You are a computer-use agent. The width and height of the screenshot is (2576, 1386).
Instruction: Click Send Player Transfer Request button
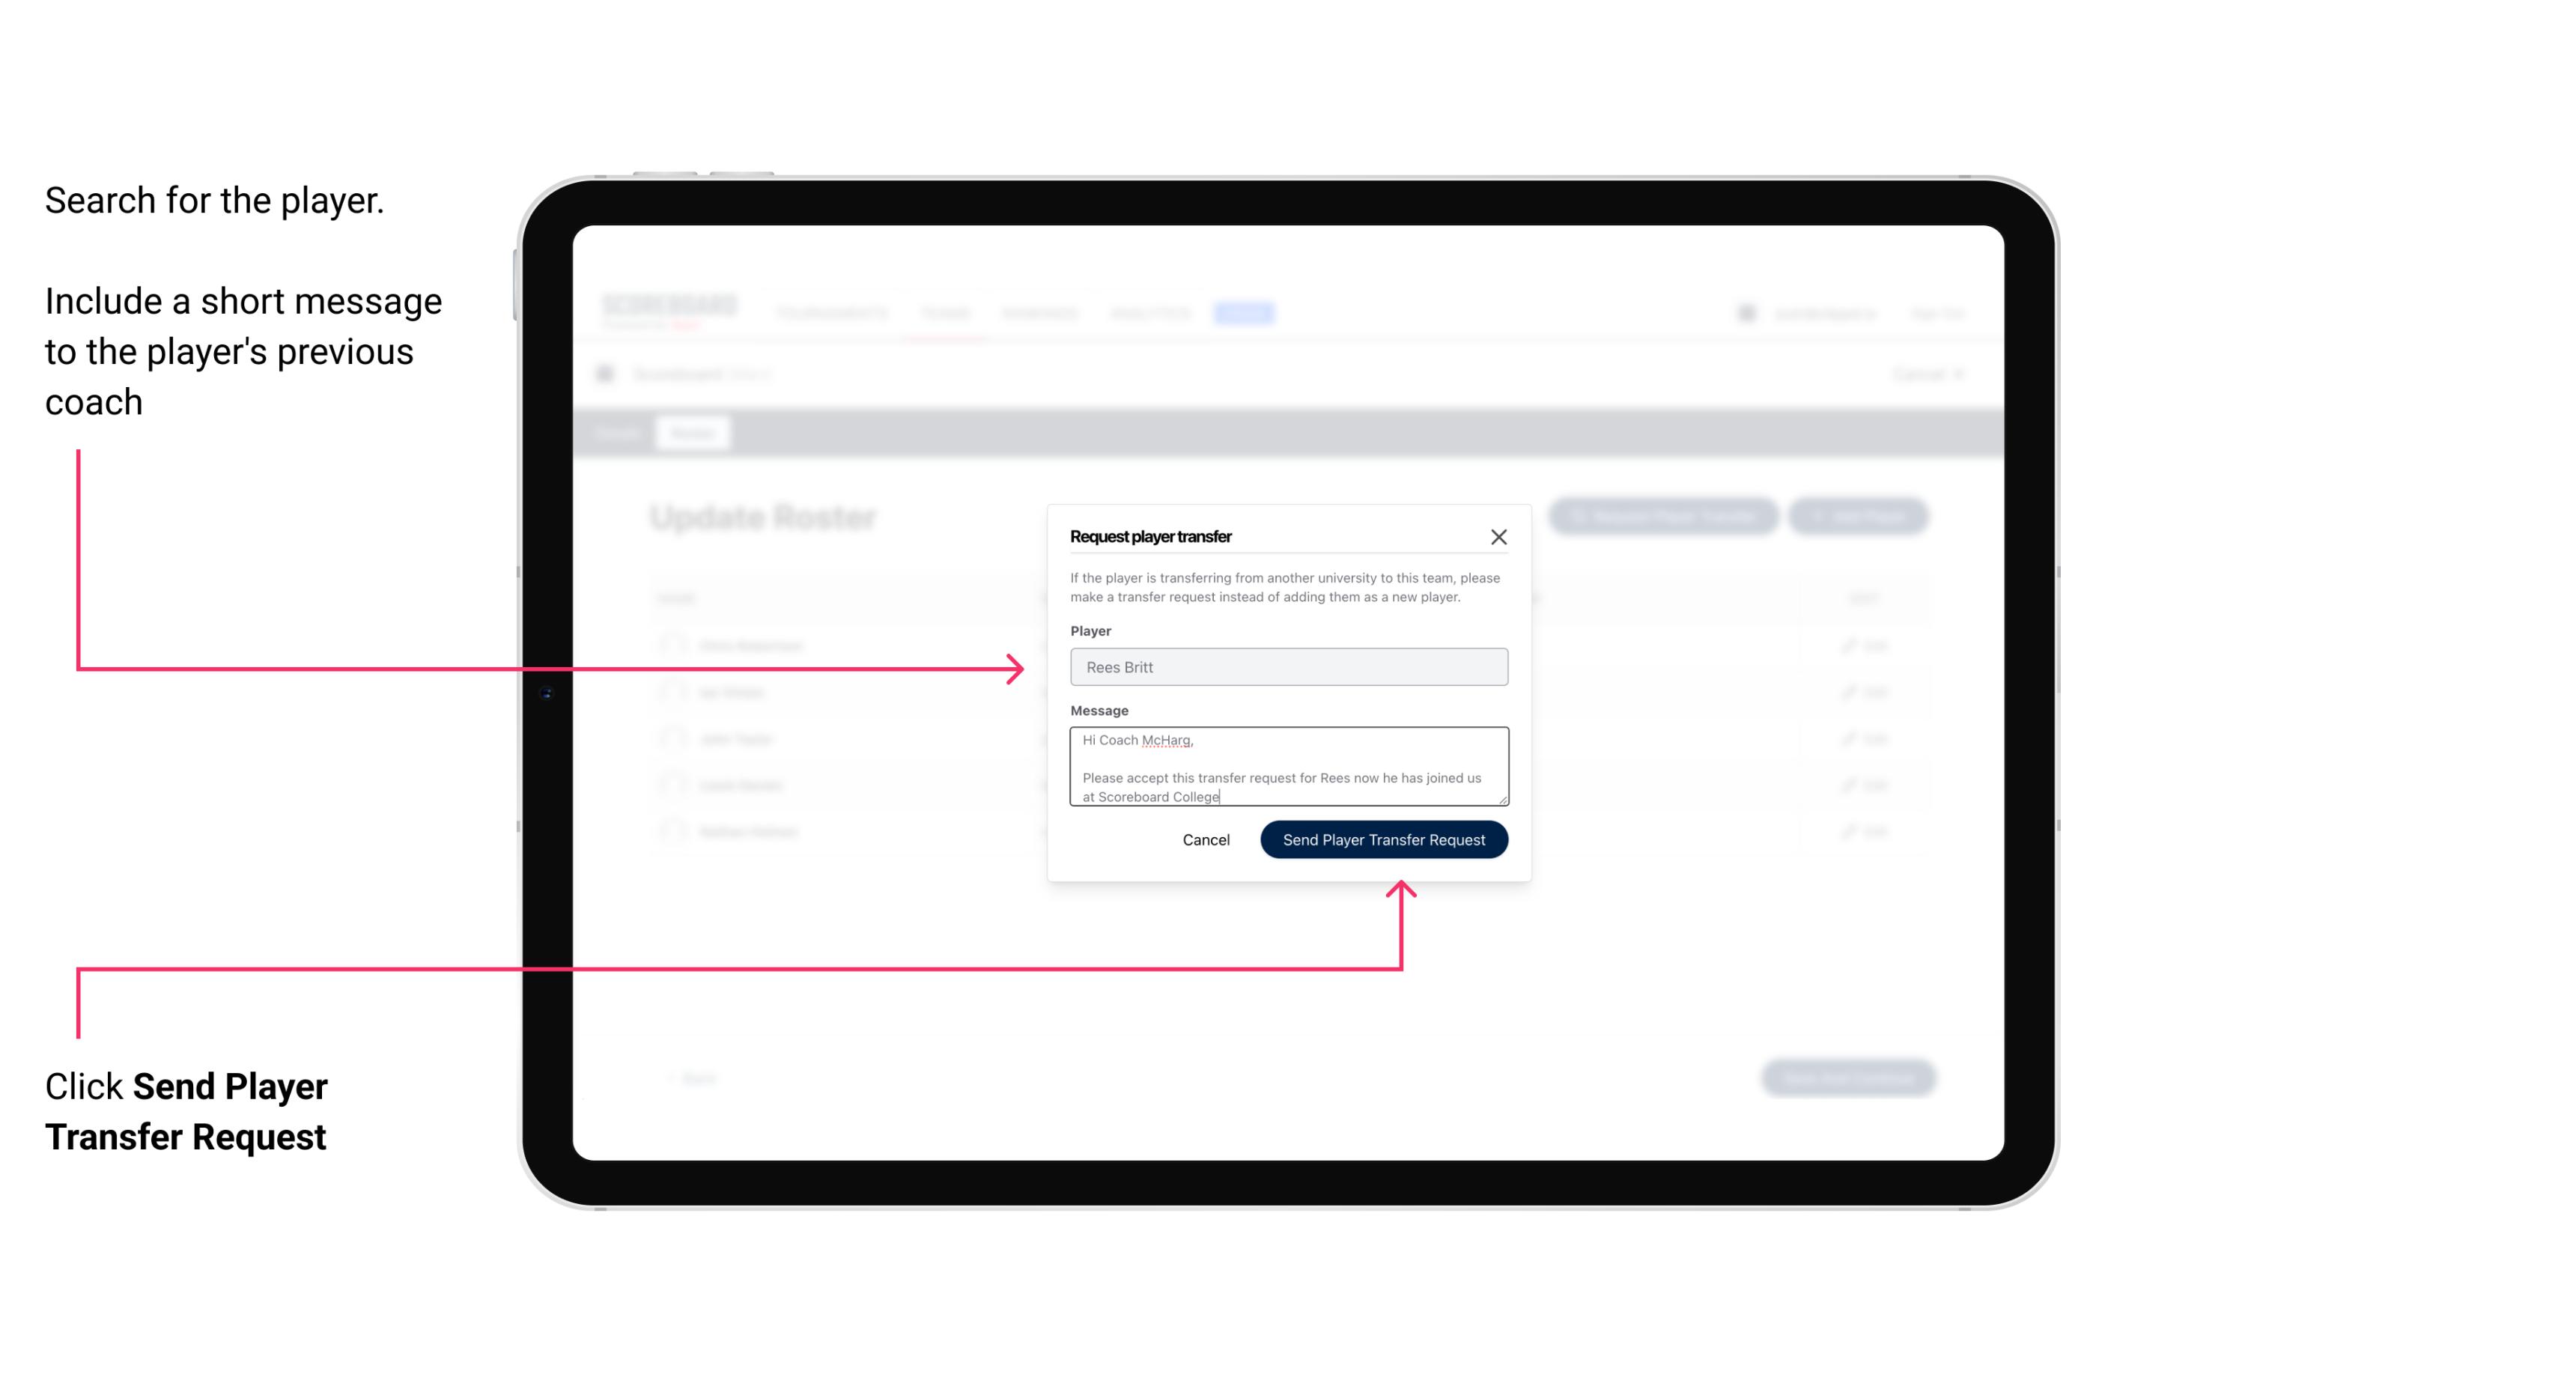(x=1383, y=838)
